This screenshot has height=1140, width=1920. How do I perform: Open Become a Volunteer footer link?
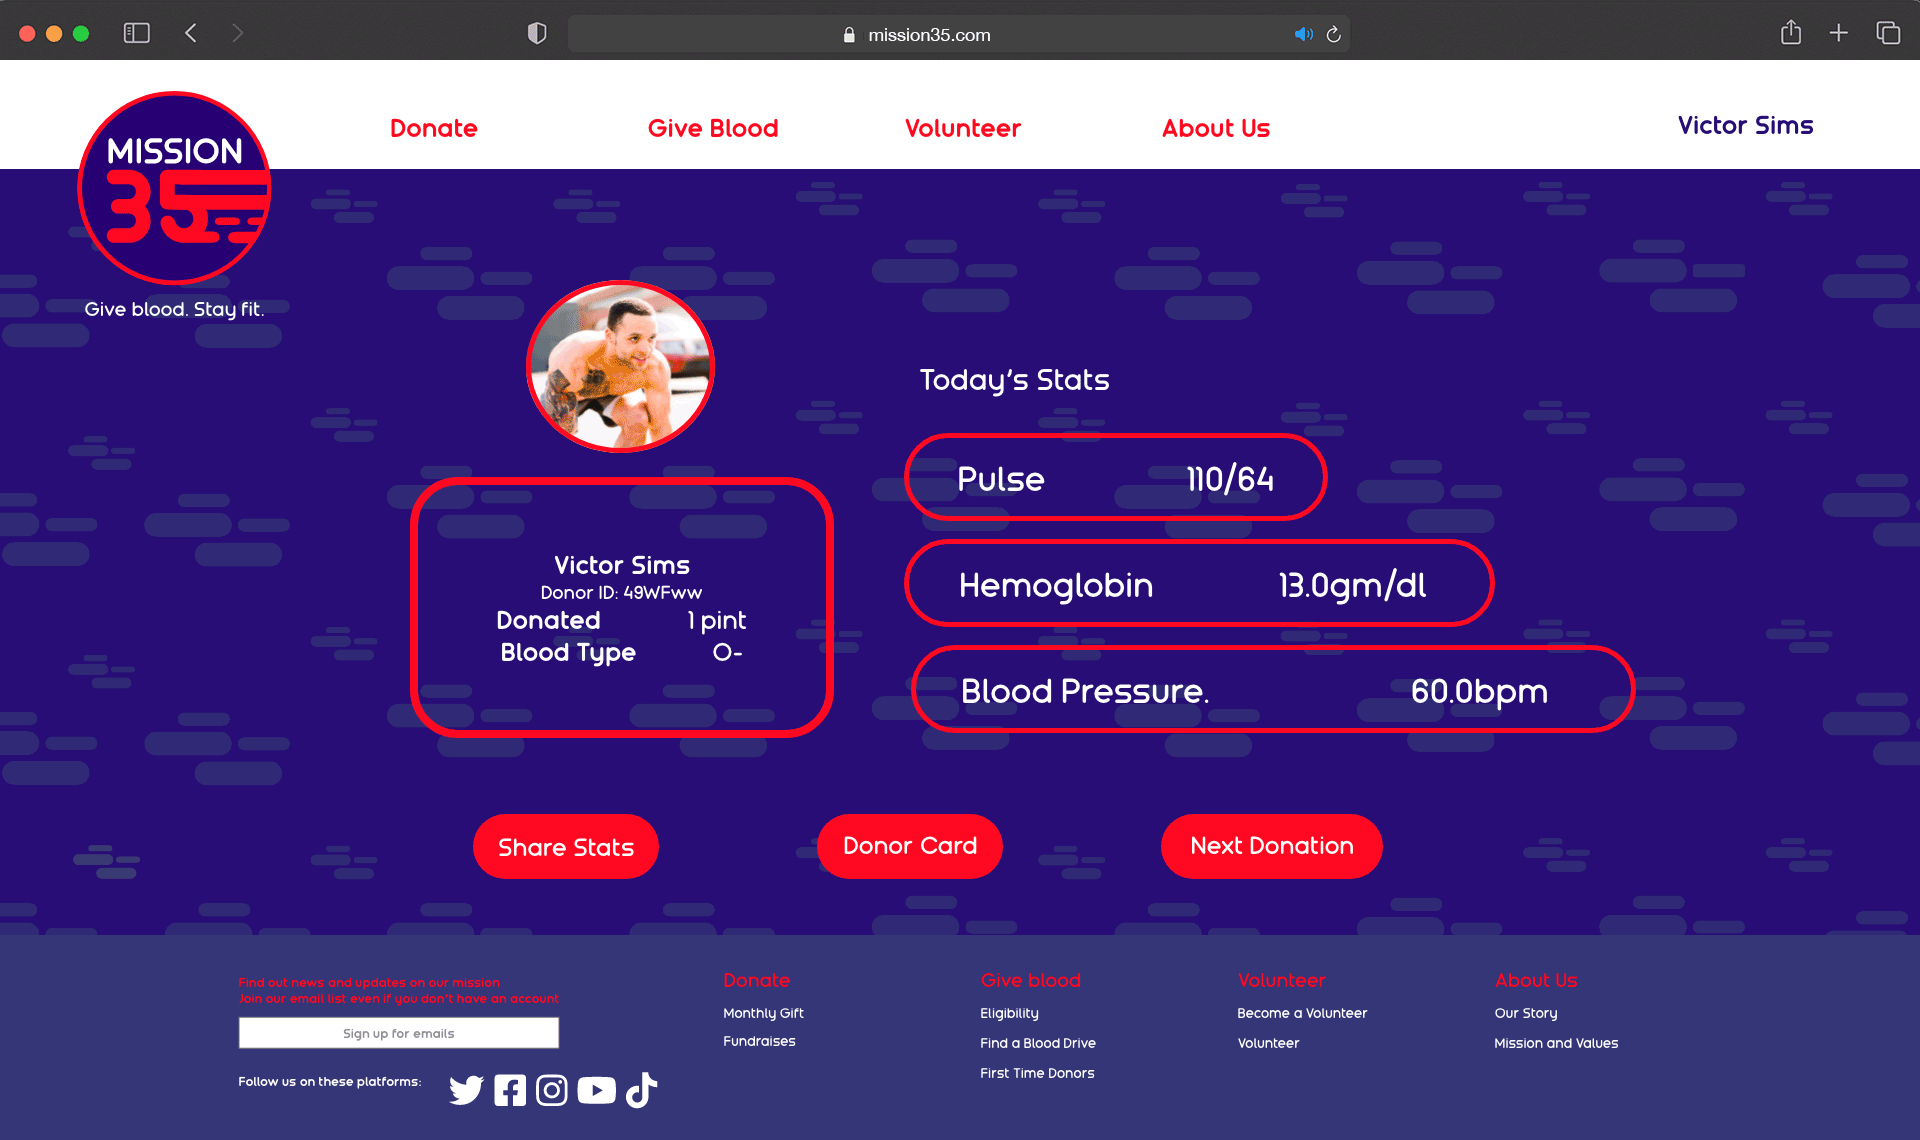[1302, 1013]
